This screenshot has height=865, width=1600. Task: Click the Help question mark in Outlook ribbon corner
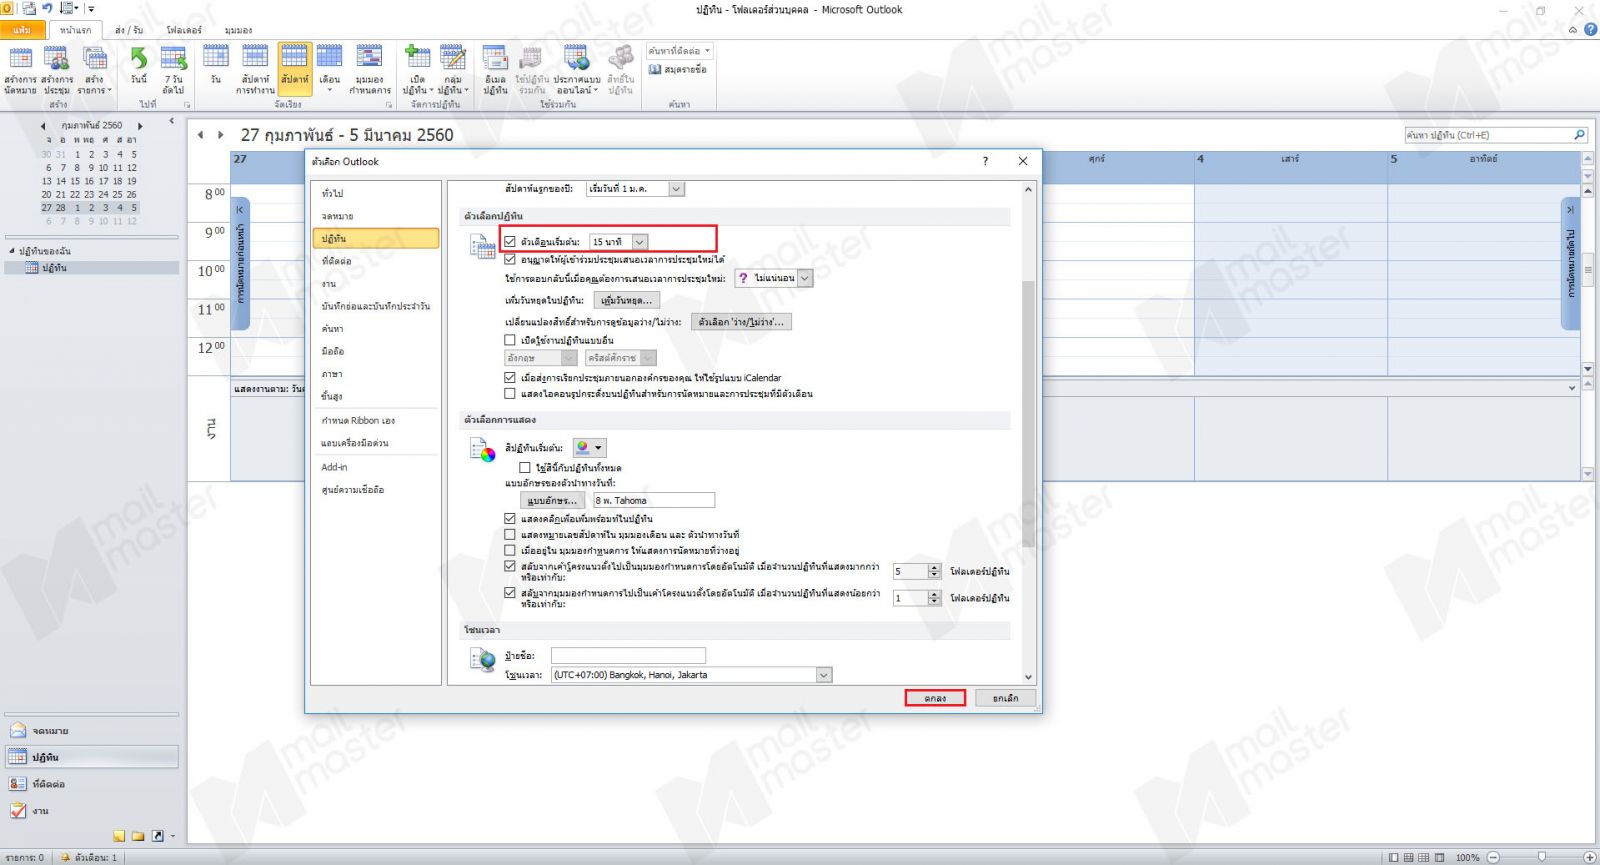[1590, 29]
